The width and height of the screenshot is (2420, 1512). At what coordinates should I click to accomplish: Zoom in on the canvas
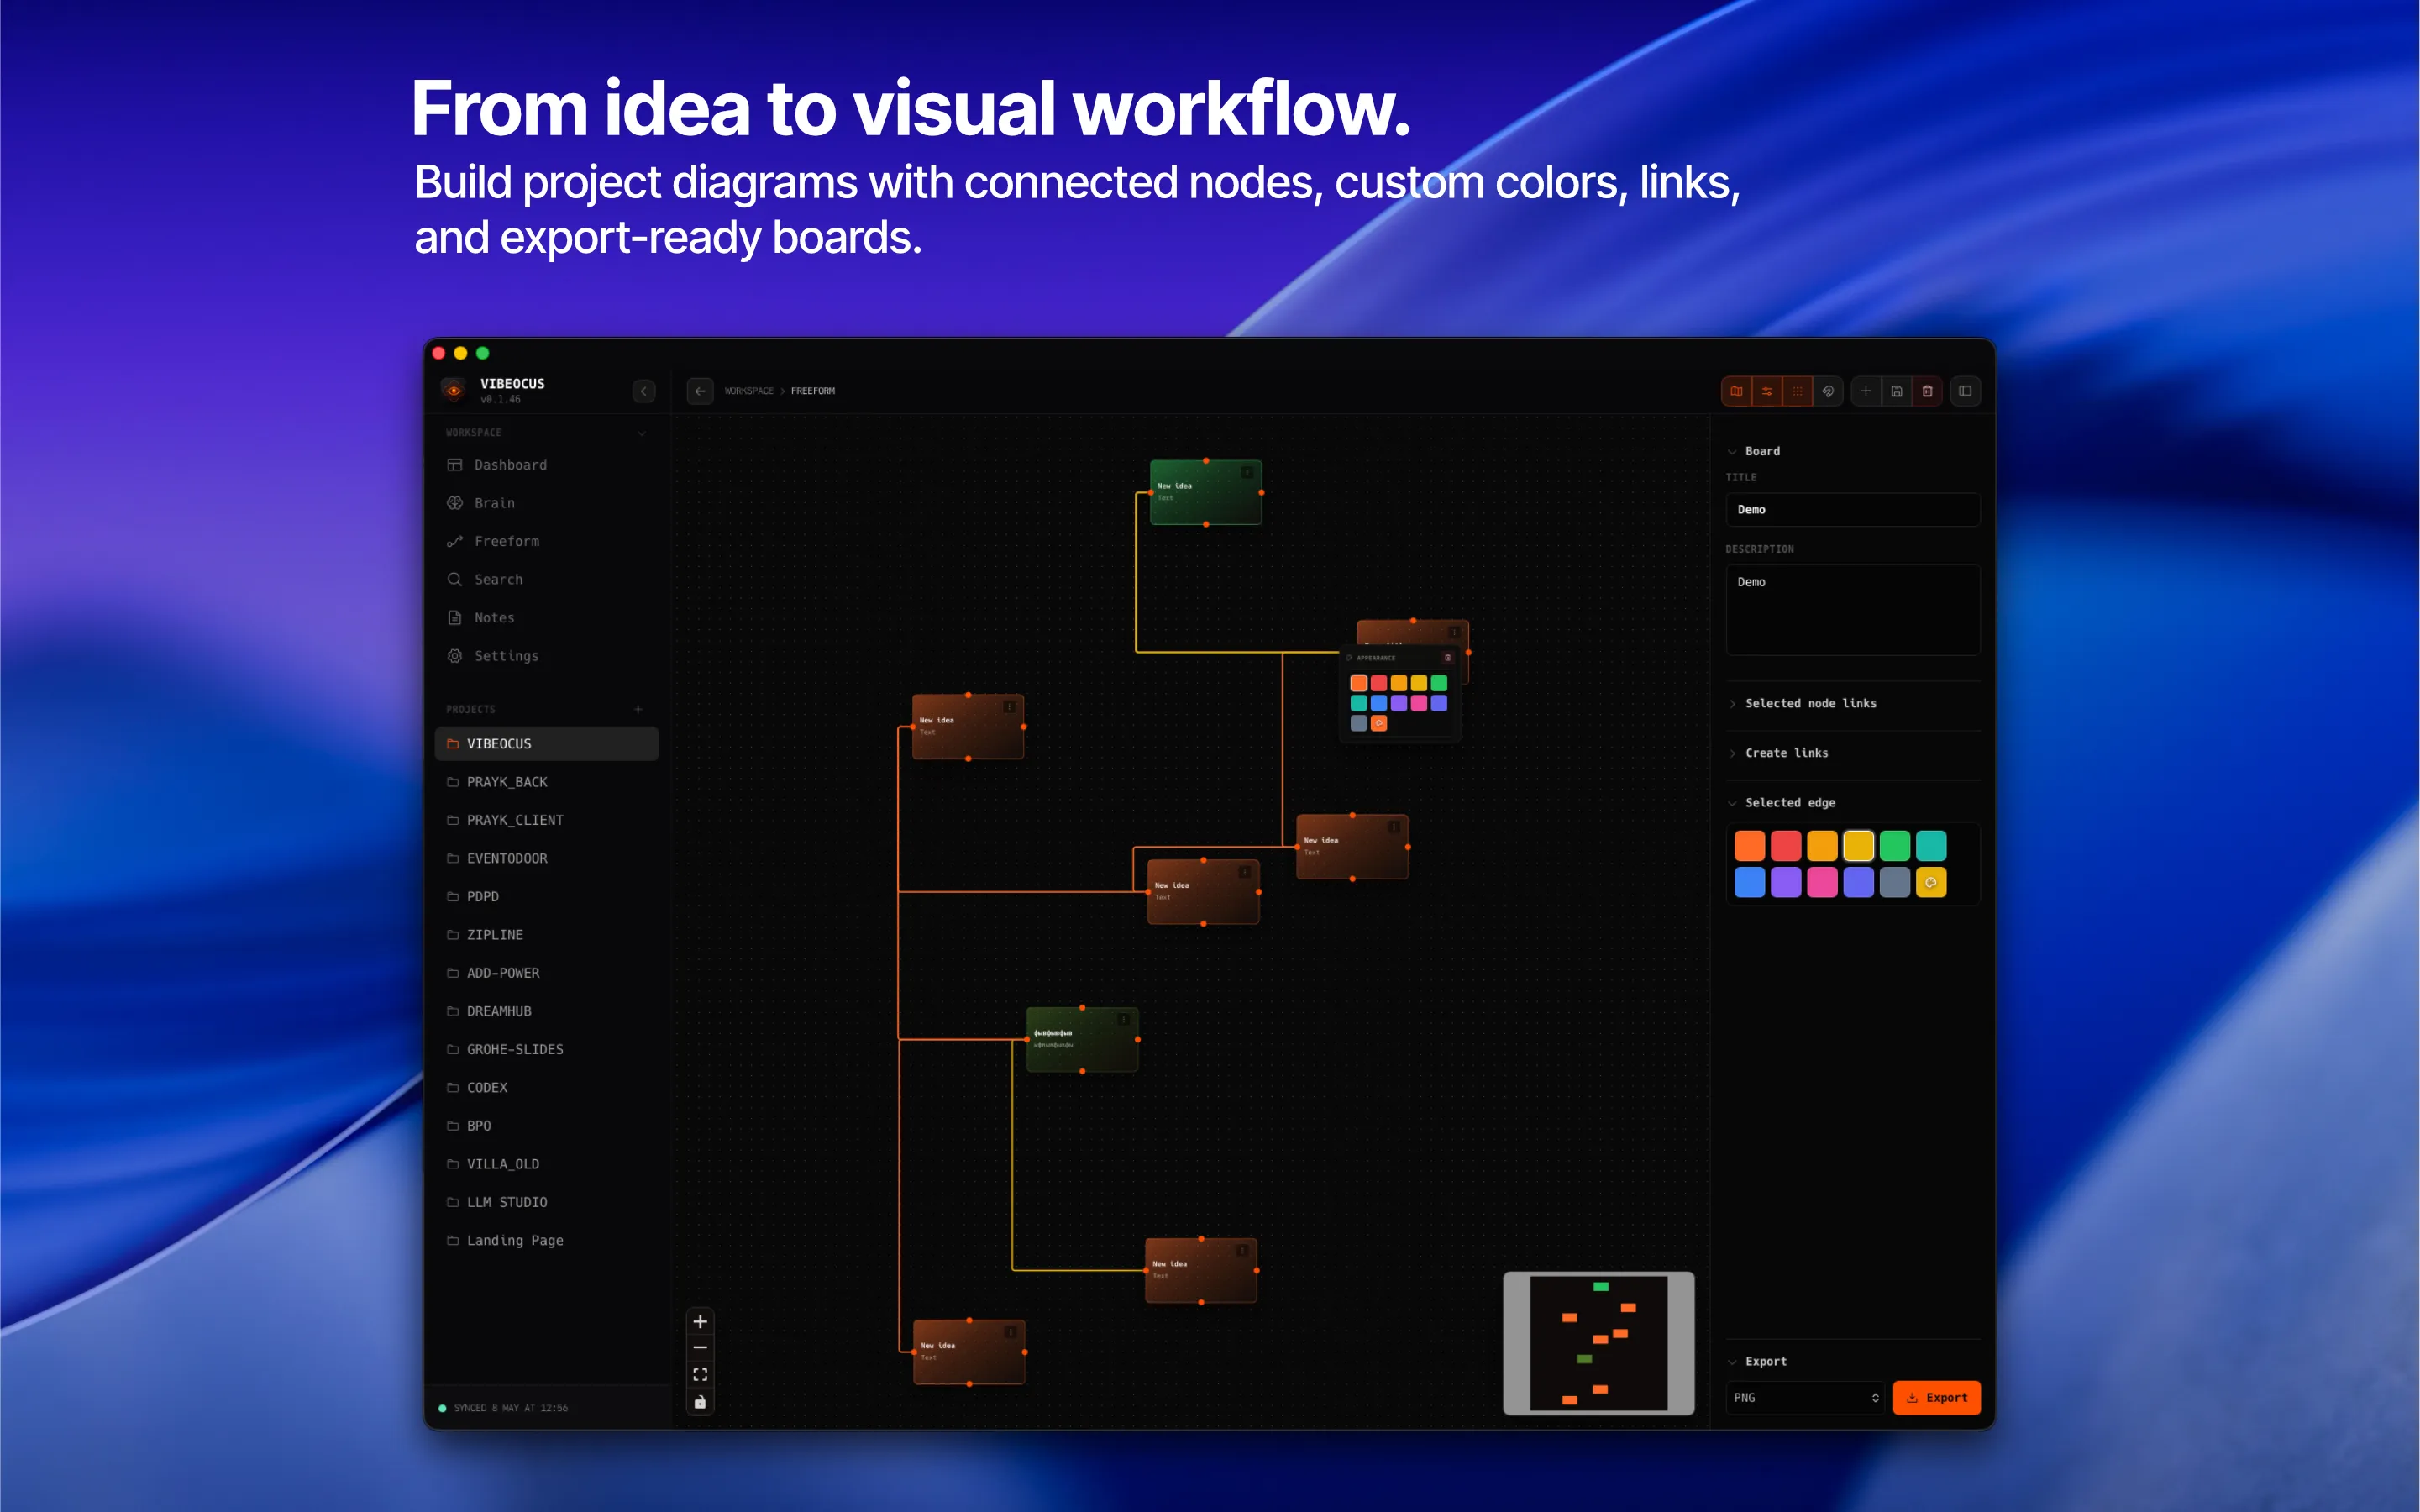click(x=700, y=1321)
